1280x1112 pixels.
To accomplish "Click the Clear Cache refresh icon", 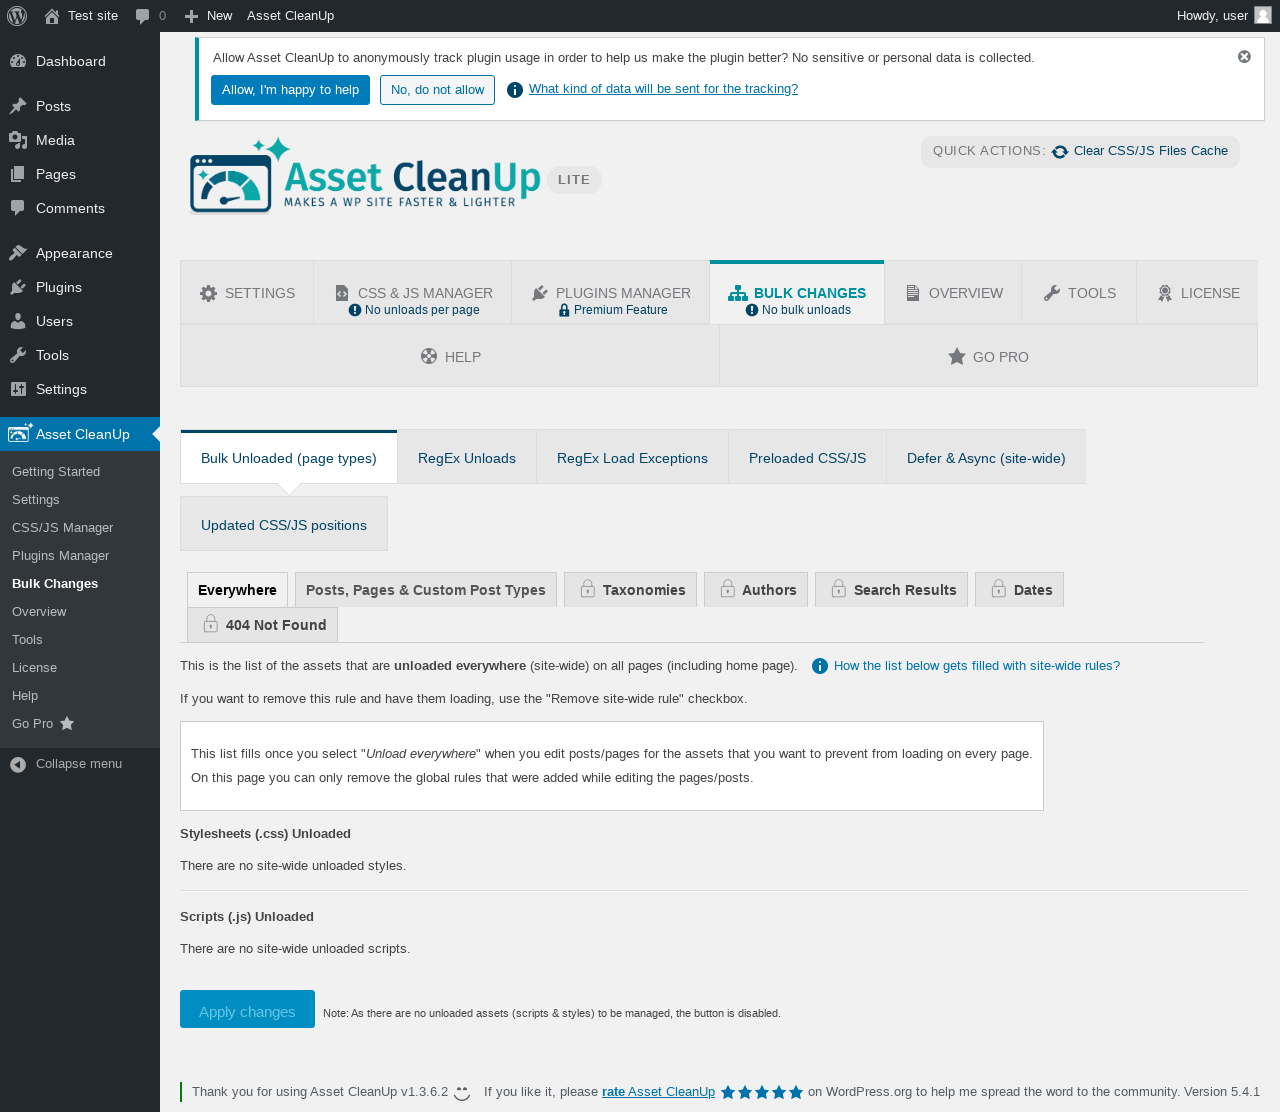I will click(1060, 151).
